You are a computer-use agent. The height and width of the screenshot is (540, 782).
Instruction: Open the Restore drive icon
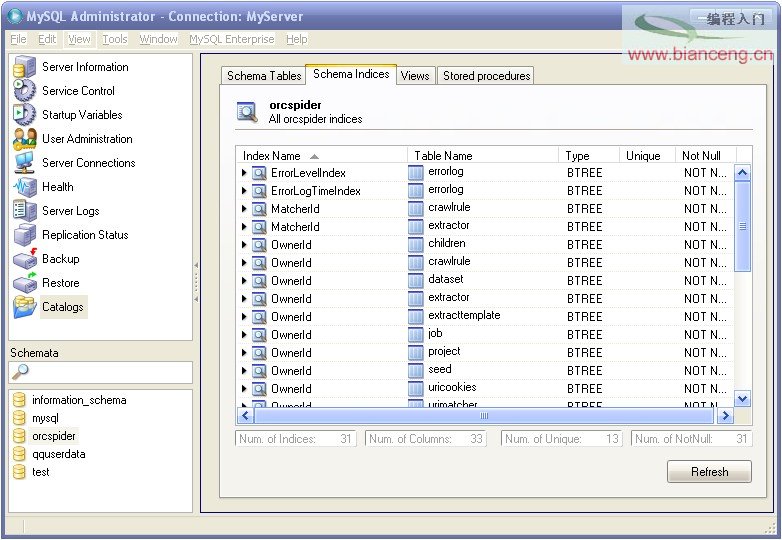[x=24, y=283]
